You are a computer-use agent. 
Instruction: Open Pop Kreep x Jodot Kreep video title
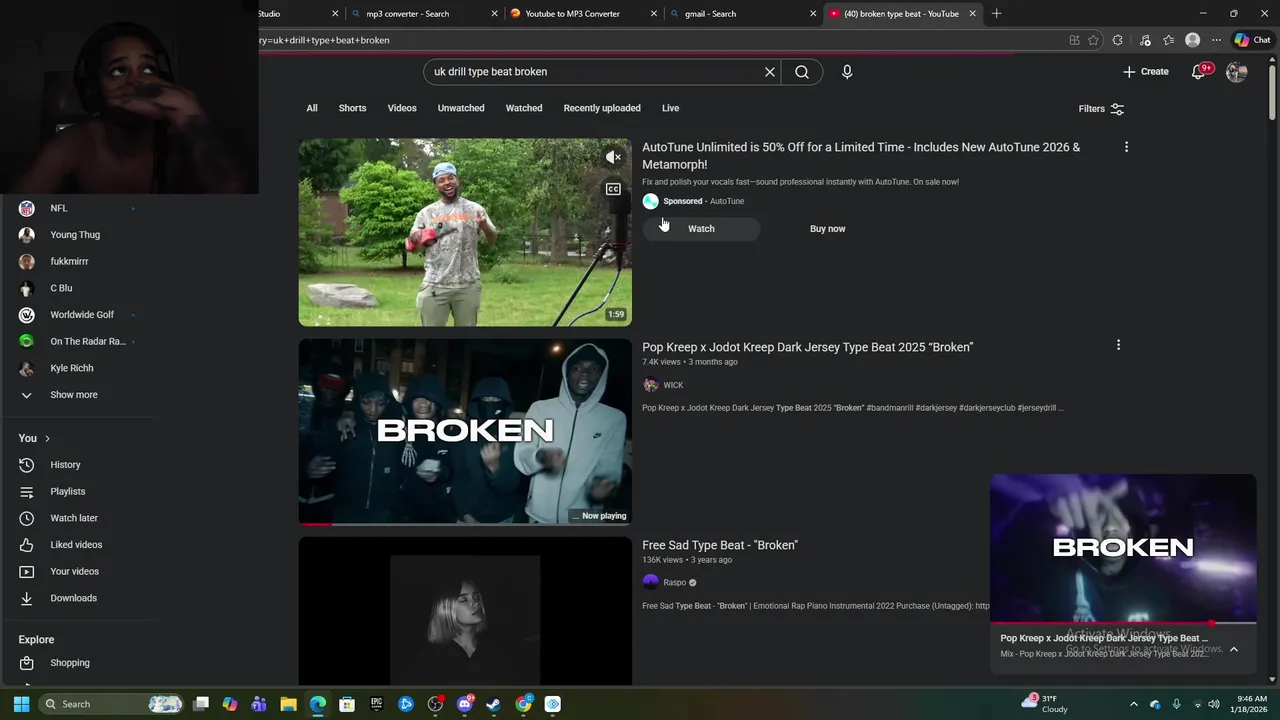coord(807,347)
